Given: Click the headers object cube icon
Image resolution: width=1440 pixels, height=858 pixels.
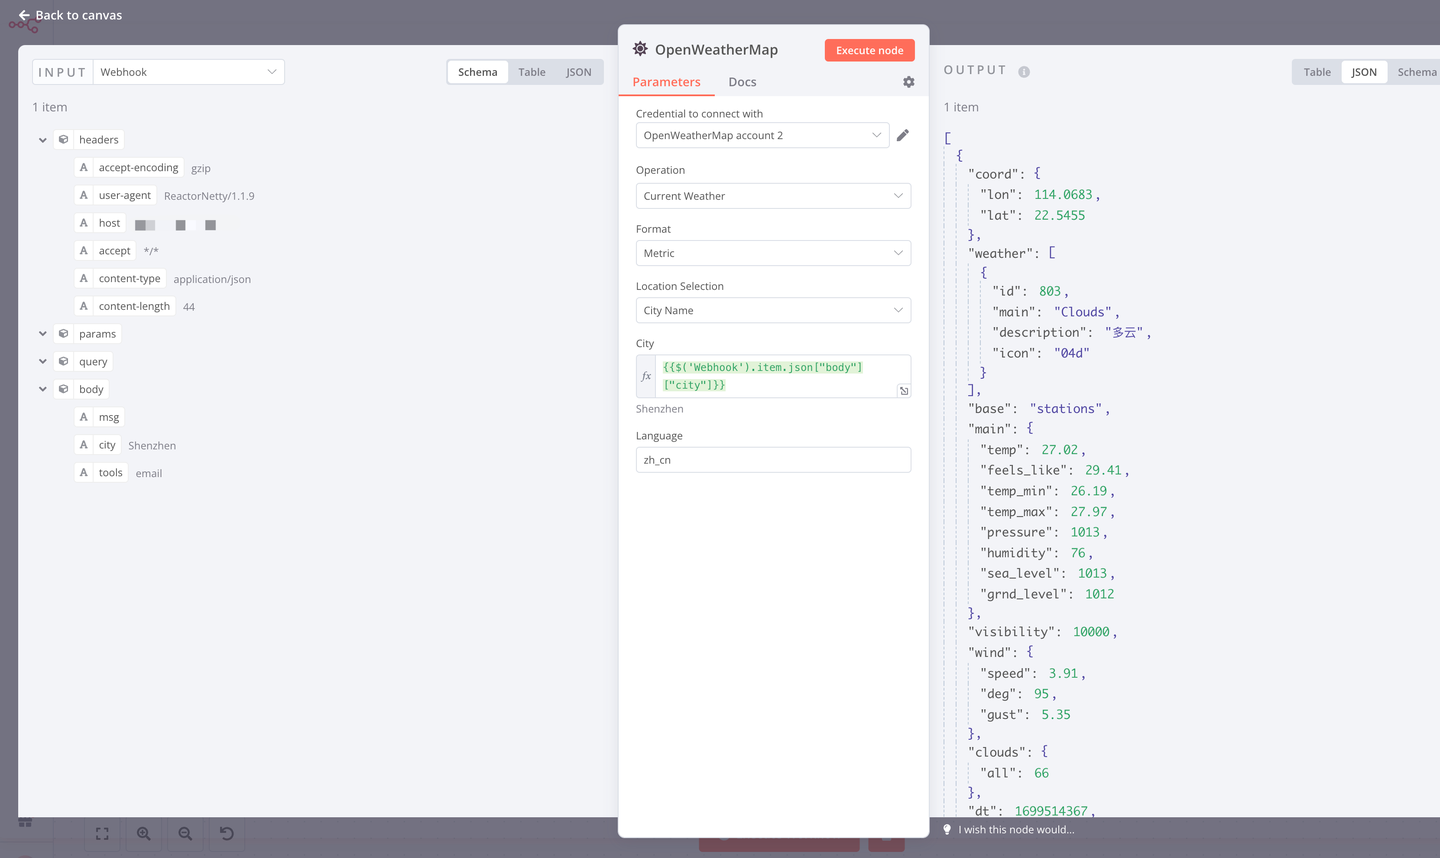Looking at the screenshot, I should [x=64, y=140].
